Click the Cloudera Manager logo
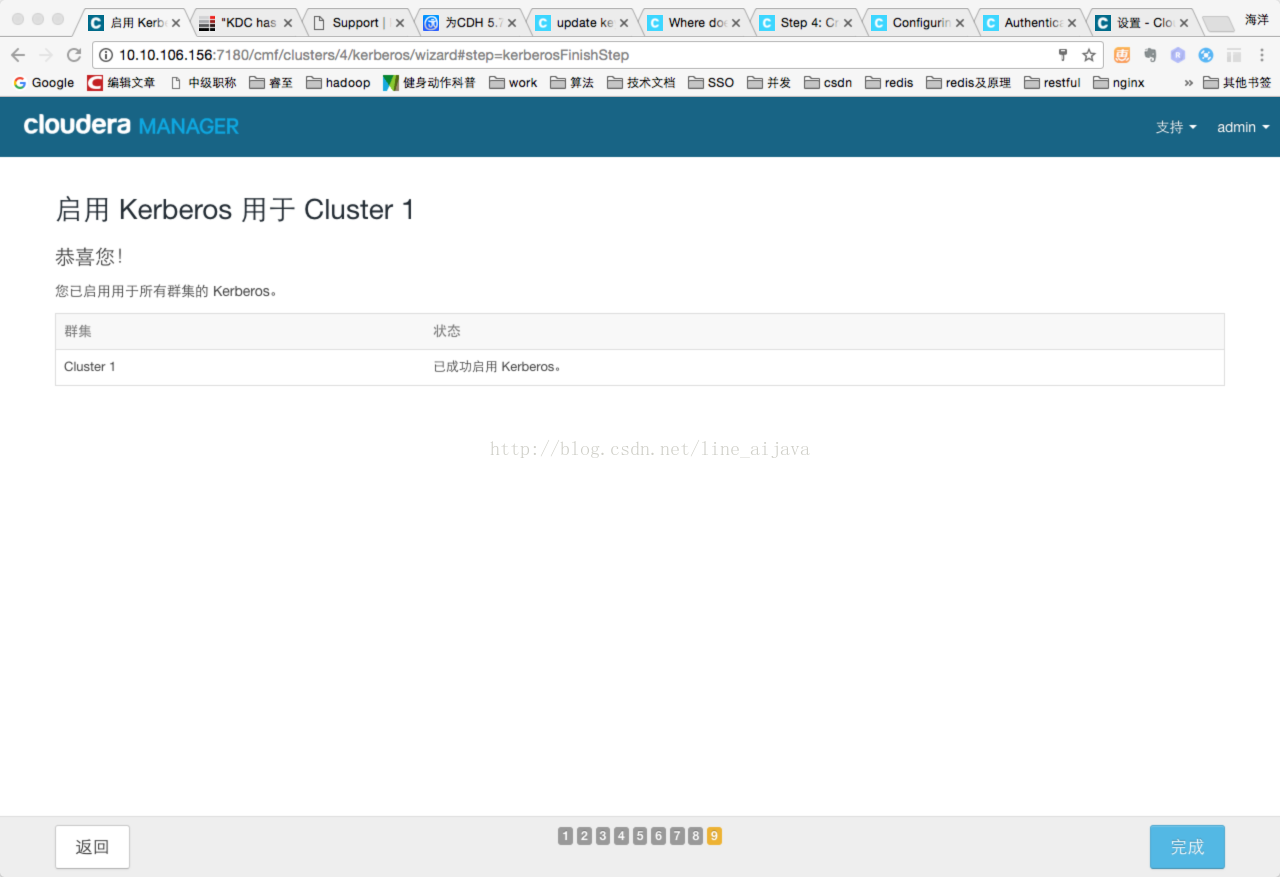 coord(131,126)
